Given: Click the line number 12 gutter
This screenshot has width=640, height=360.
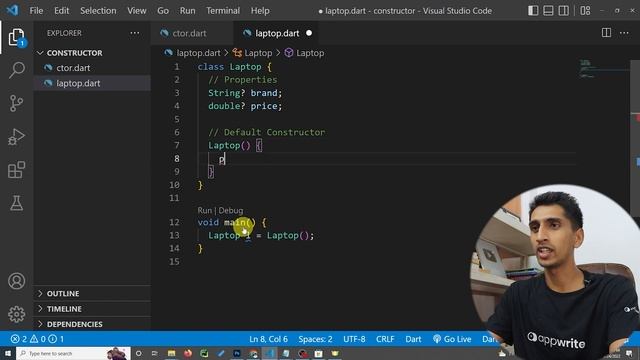Looking at the screenshot, I should pyautogui.click(x=174, y=222).
